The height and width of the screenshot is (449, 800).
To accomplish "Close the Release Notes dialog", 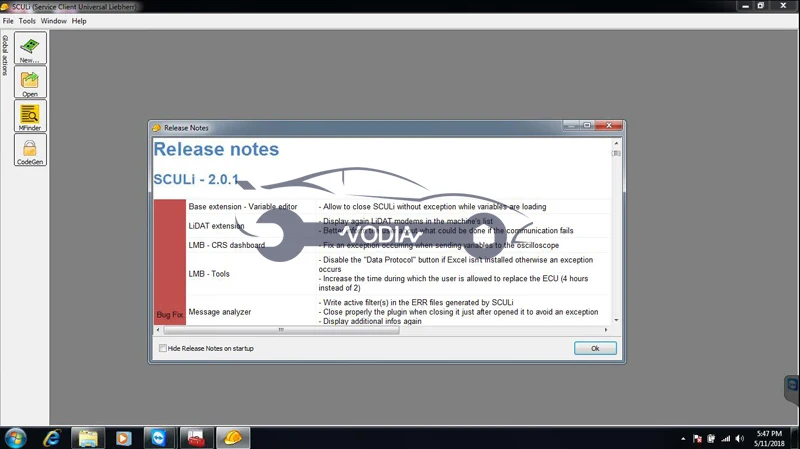I will [609, 126].
